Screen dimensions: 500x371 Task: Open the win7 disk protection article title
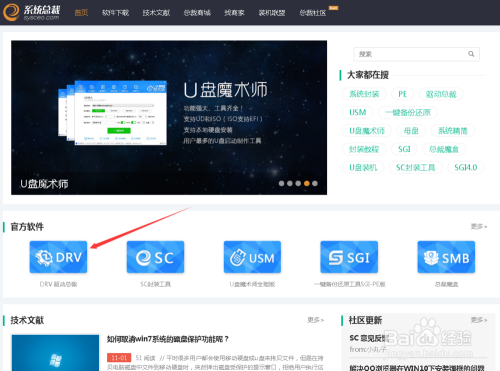[168, 339]
